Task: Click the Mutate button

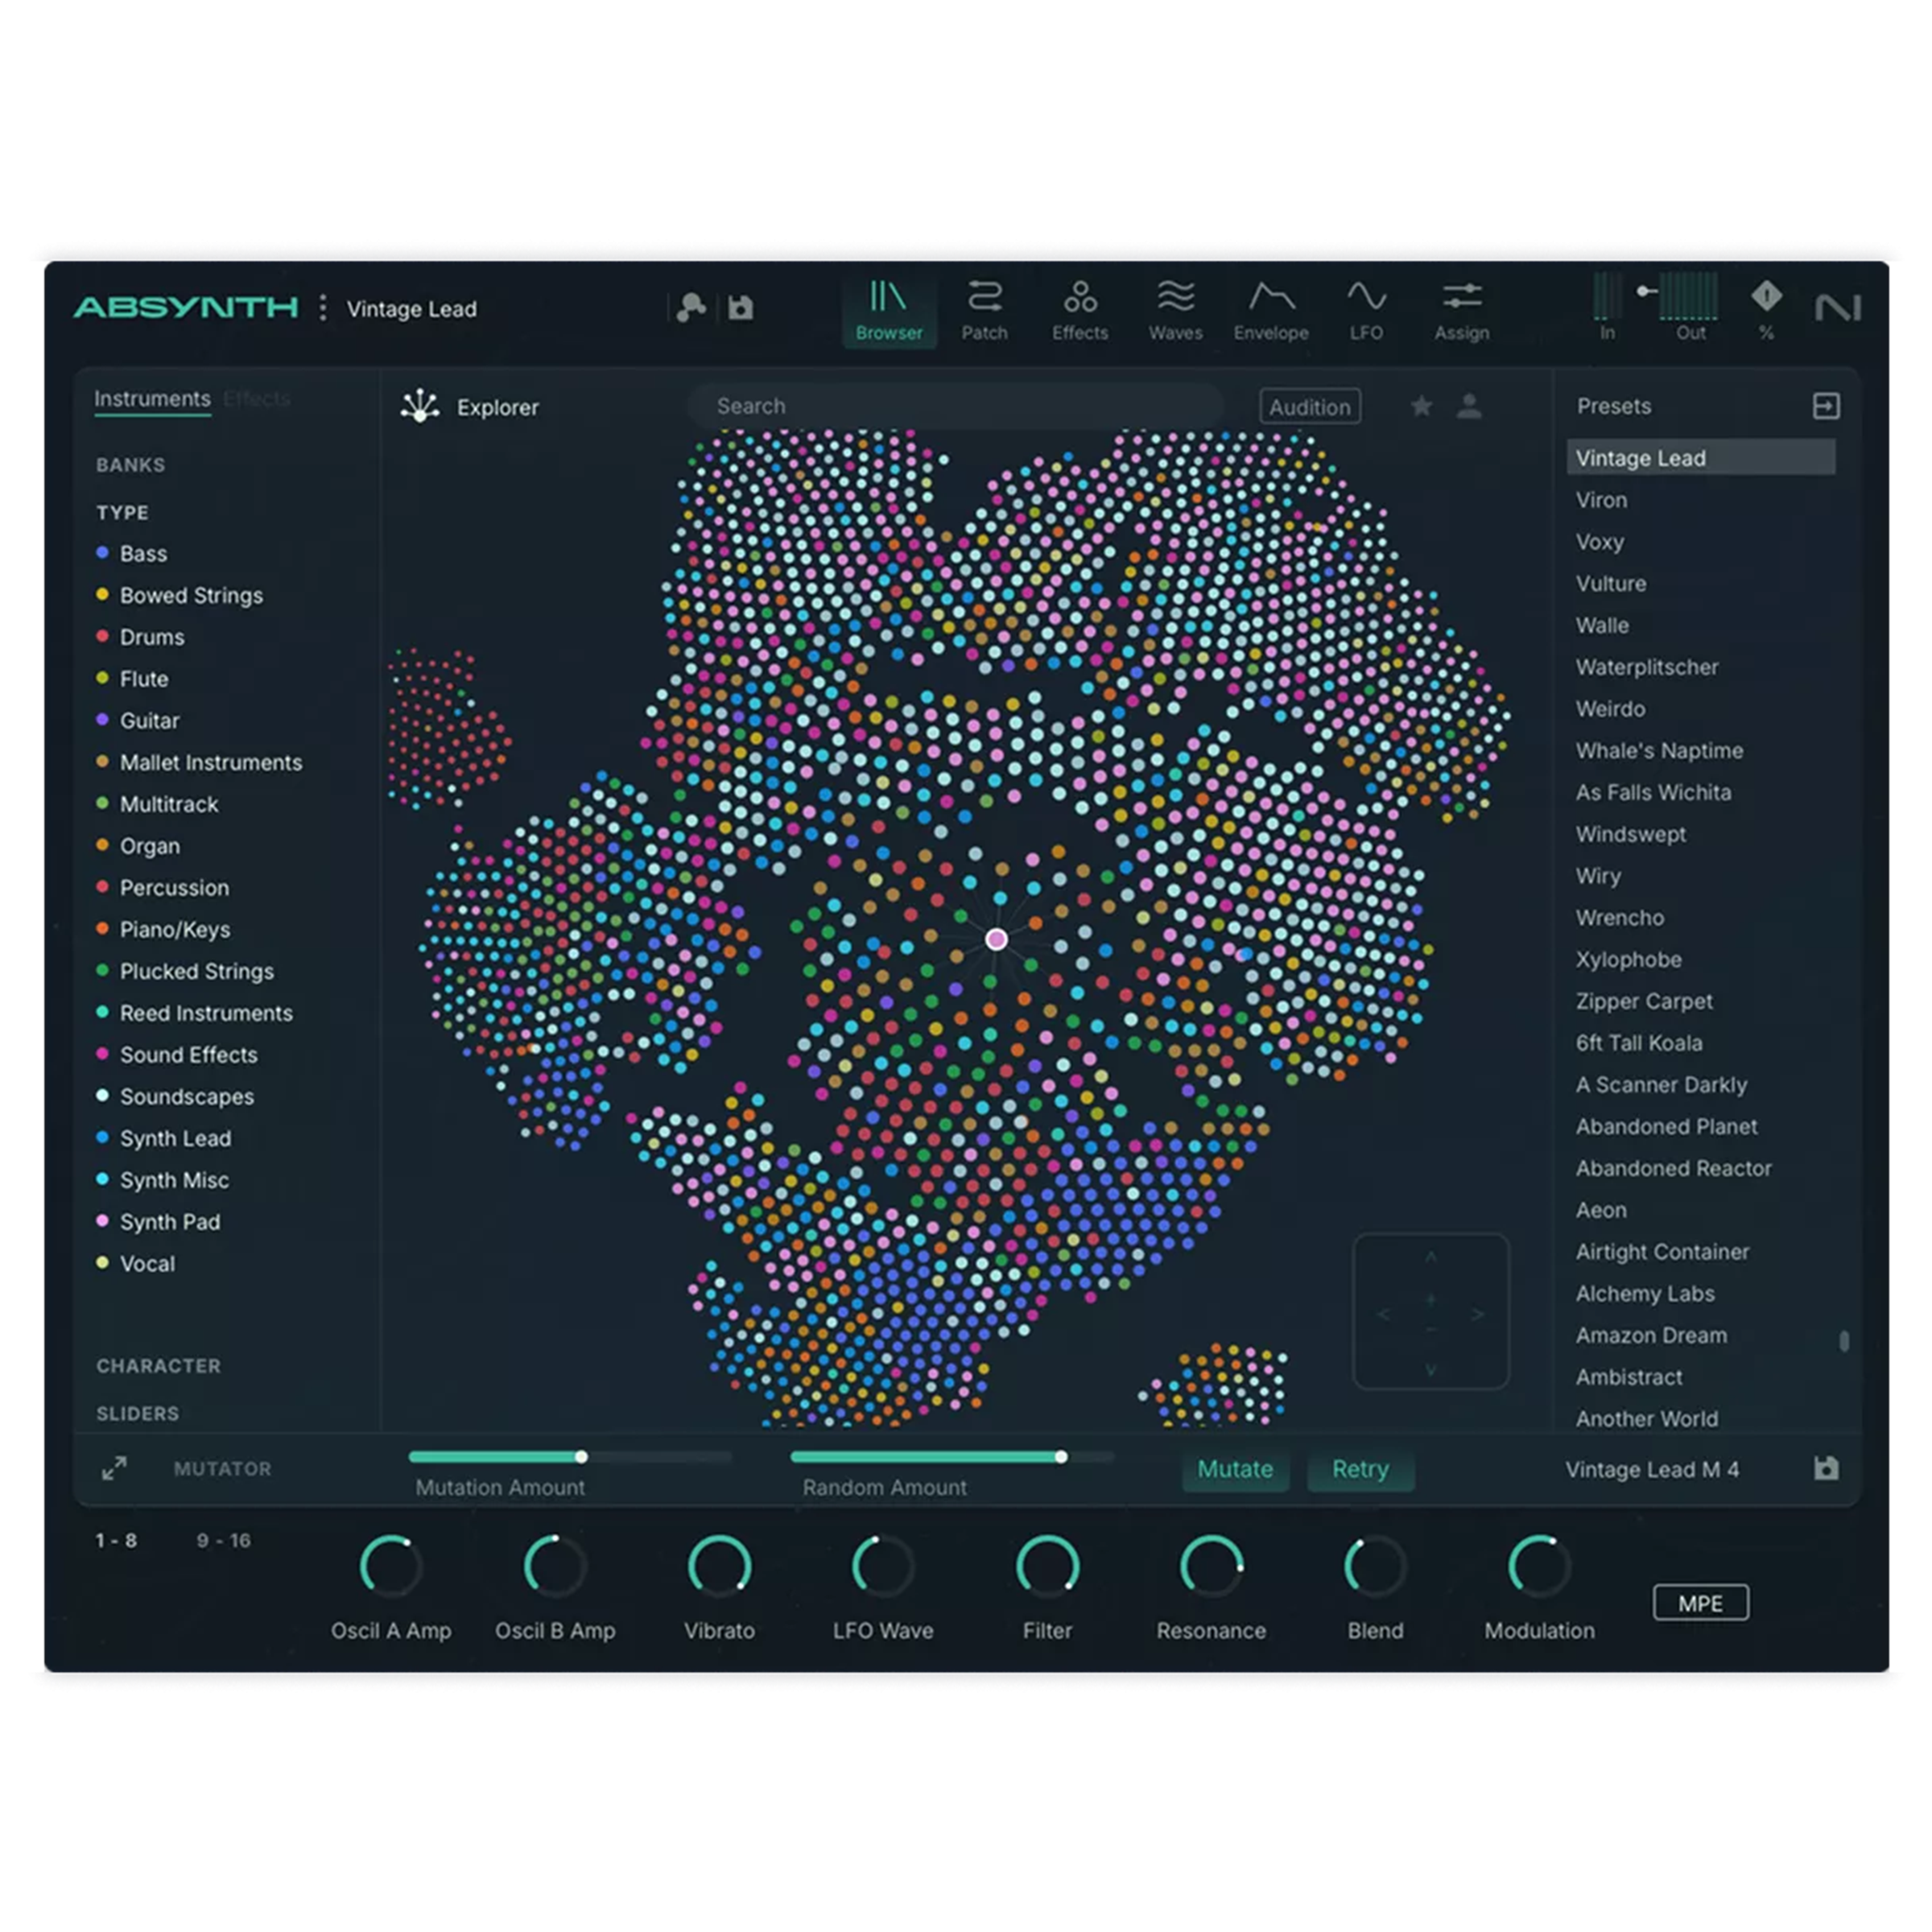Action: click(x=1236, y=1469)
